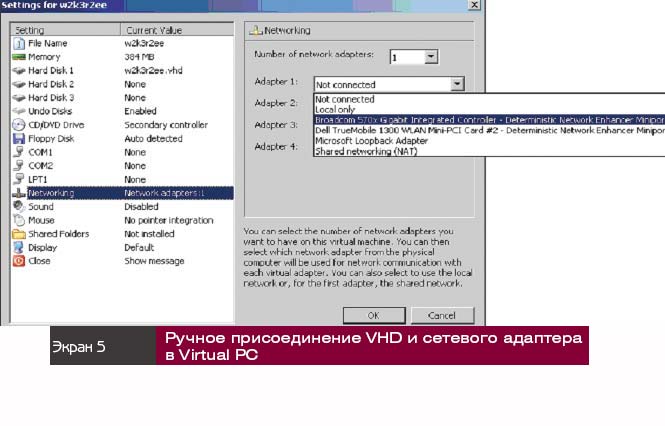Click the Floppy Disk icon

19,139
